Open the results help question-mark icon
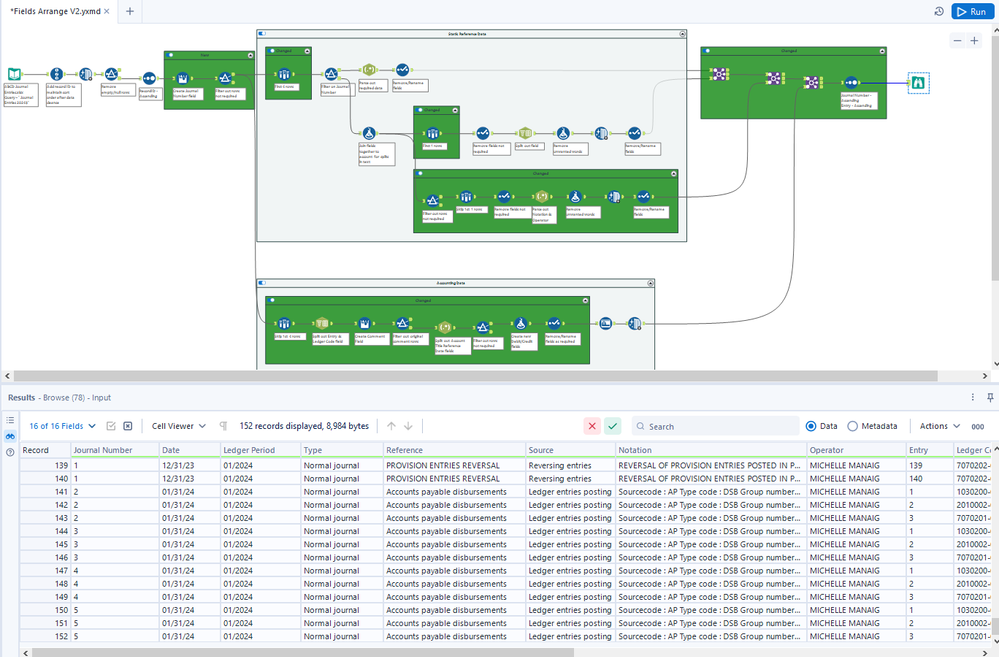Image resolution: width=999 pixels, height=657 pixels. [10, 452]
